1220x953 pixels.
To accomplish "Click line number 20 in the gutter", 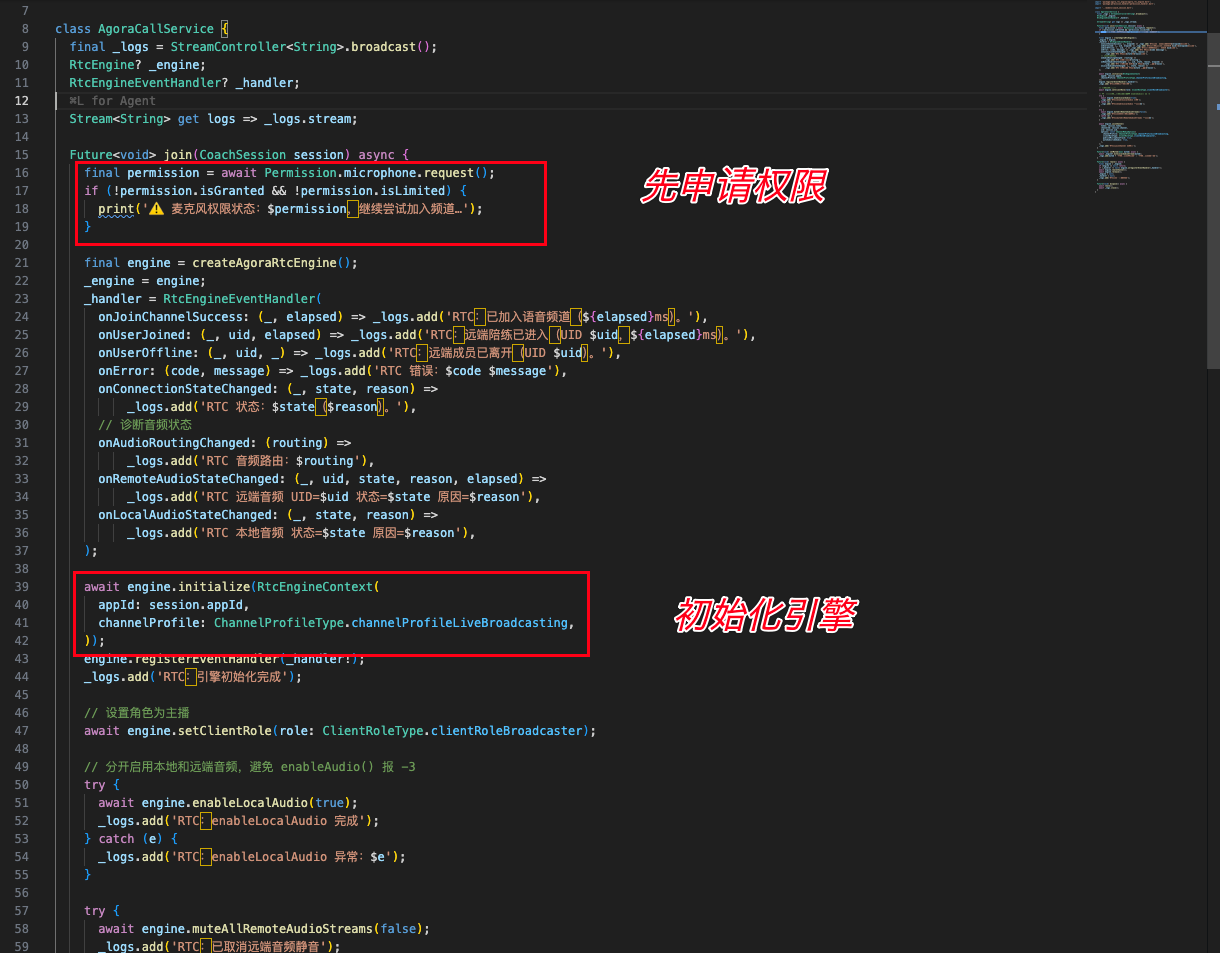I will pos(23,245).
